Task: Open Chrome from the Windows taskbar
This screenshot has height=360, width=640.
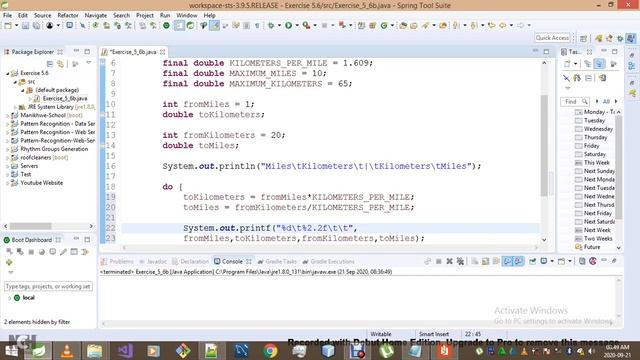Action: (x=270, y=351)
